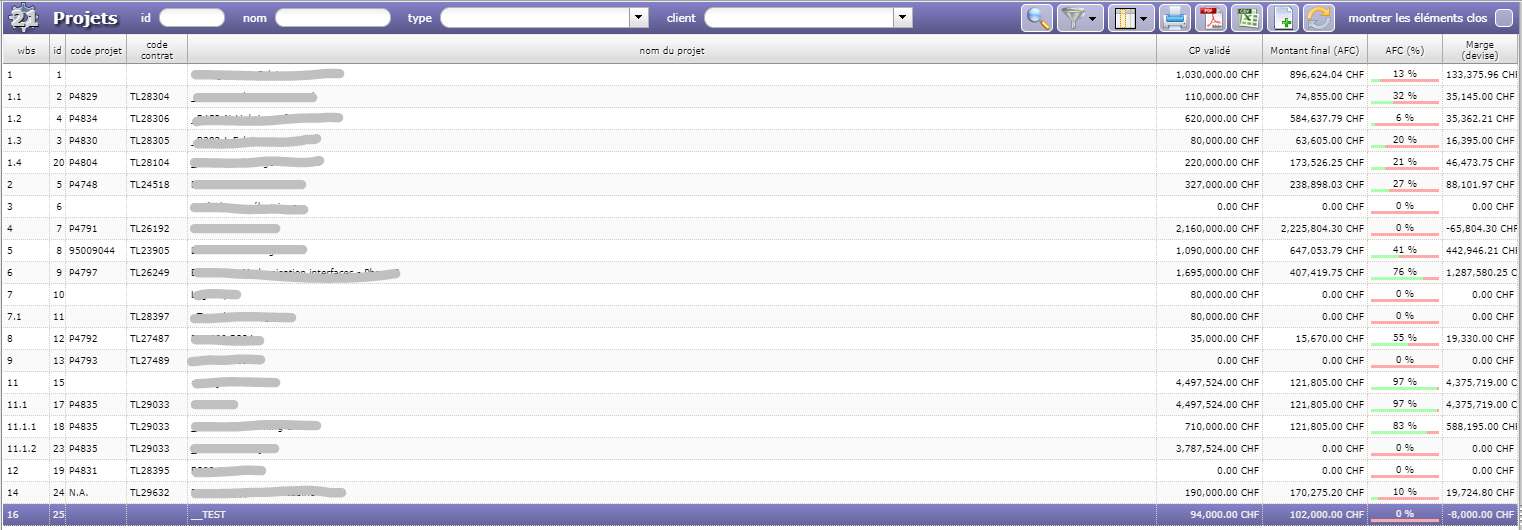Click project code P4829

point(83,97)
